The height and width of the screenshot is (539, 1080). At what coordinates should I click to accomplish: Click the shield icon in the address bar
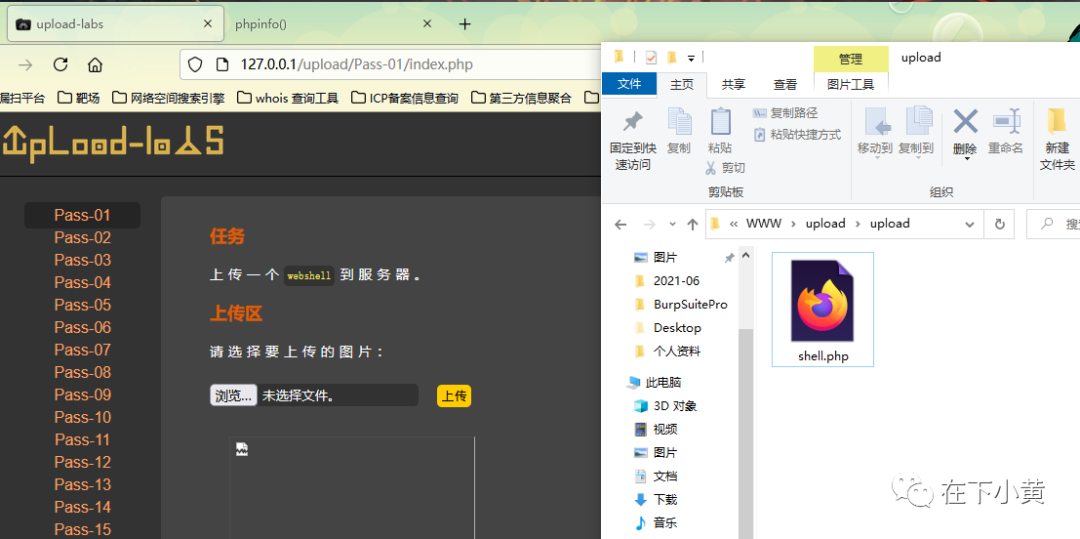coord(196,65)
